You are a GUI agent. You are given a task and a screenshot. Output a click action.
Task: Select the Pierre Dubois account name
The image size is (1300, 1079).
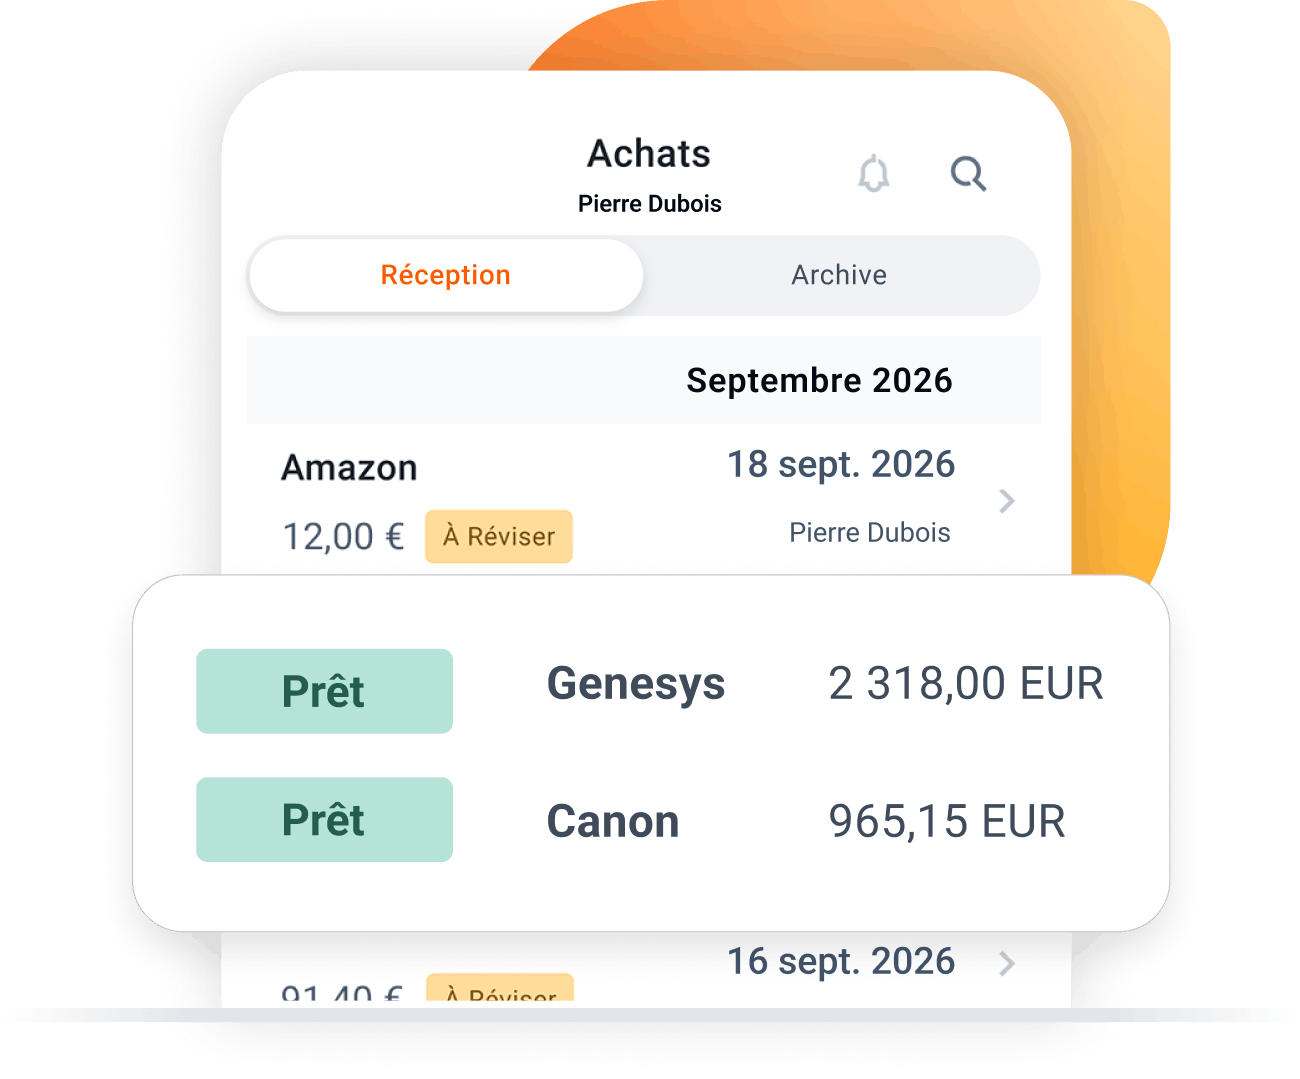tap(649, 203)
